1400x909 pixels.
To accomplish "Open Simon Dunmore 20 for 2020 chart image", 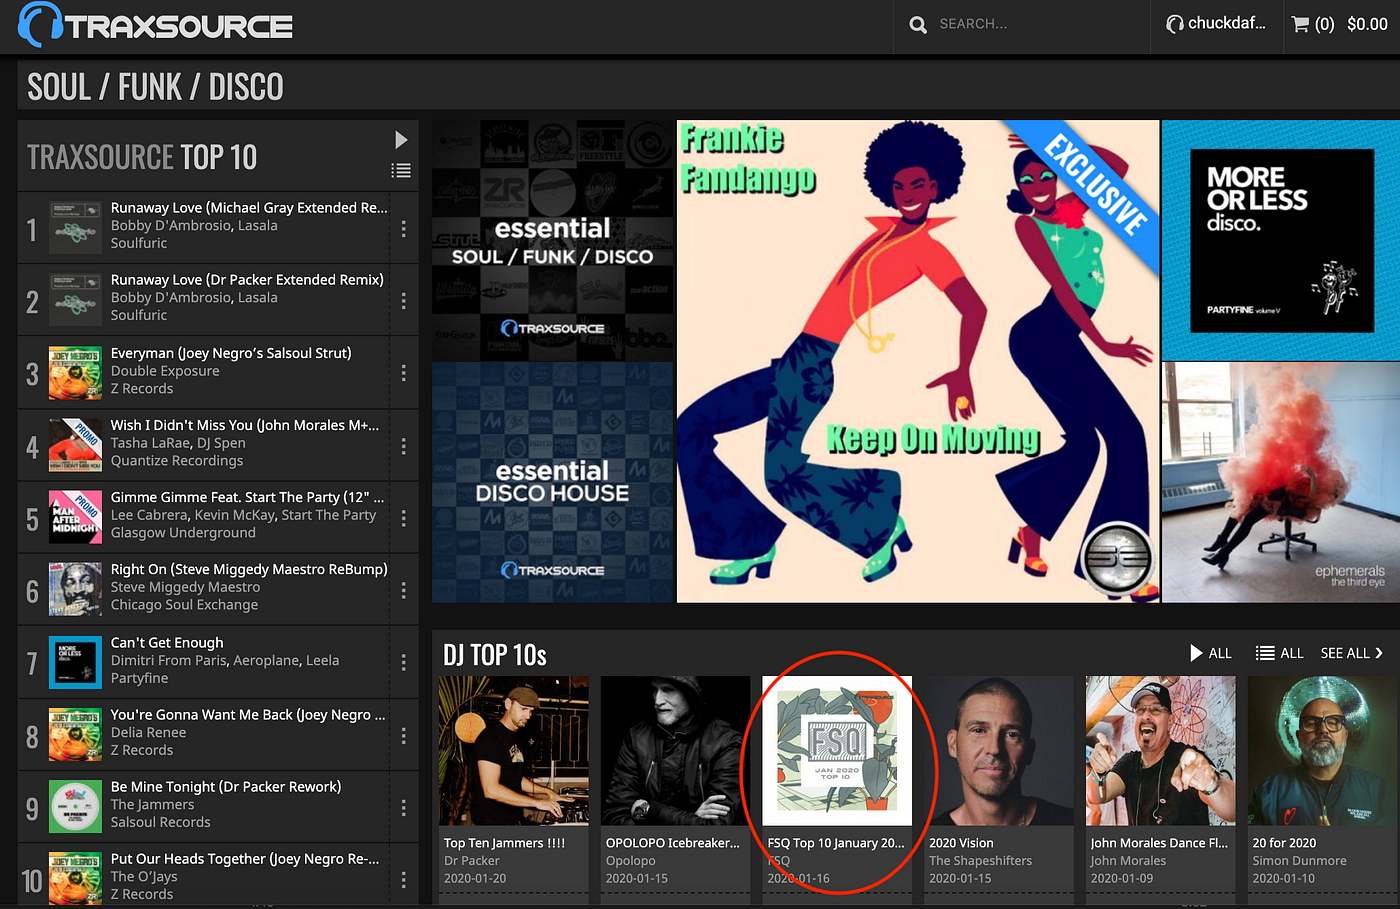I will (x=1322, y=751).
